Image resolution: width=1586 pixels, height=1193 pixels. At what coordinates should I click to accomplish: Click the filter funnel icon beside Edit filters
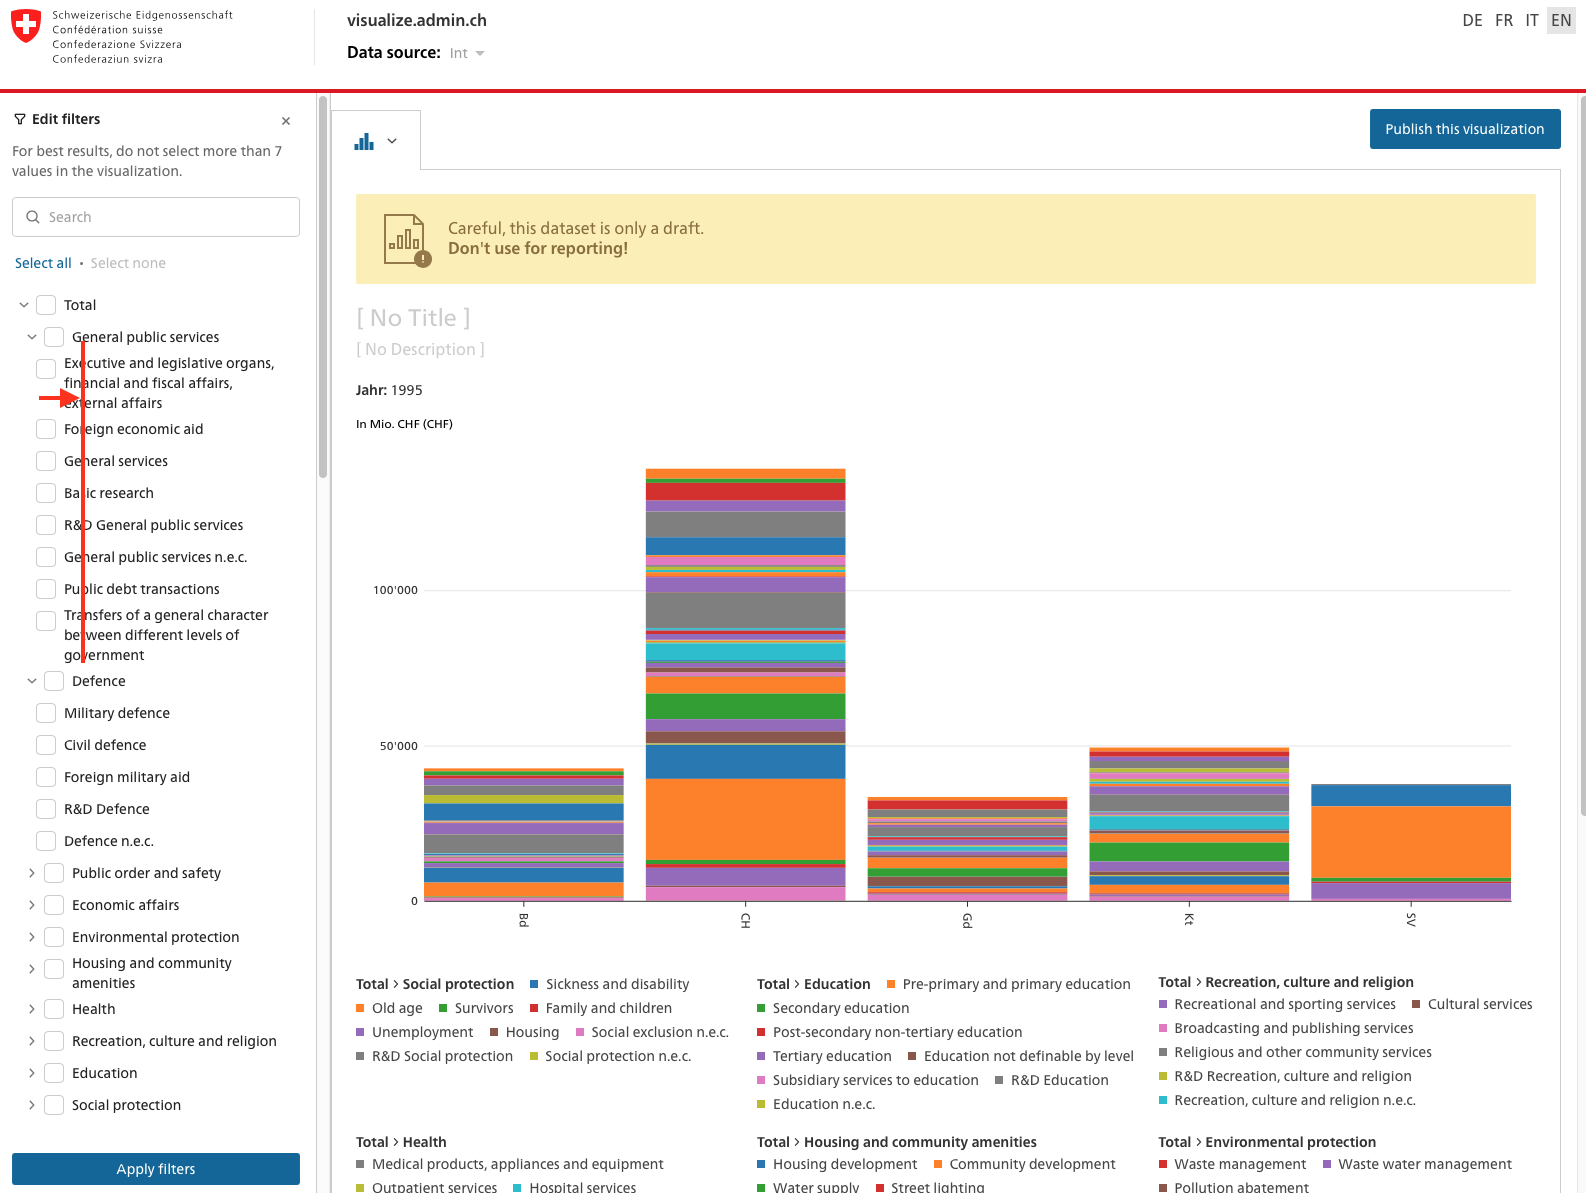coord(20,119)
